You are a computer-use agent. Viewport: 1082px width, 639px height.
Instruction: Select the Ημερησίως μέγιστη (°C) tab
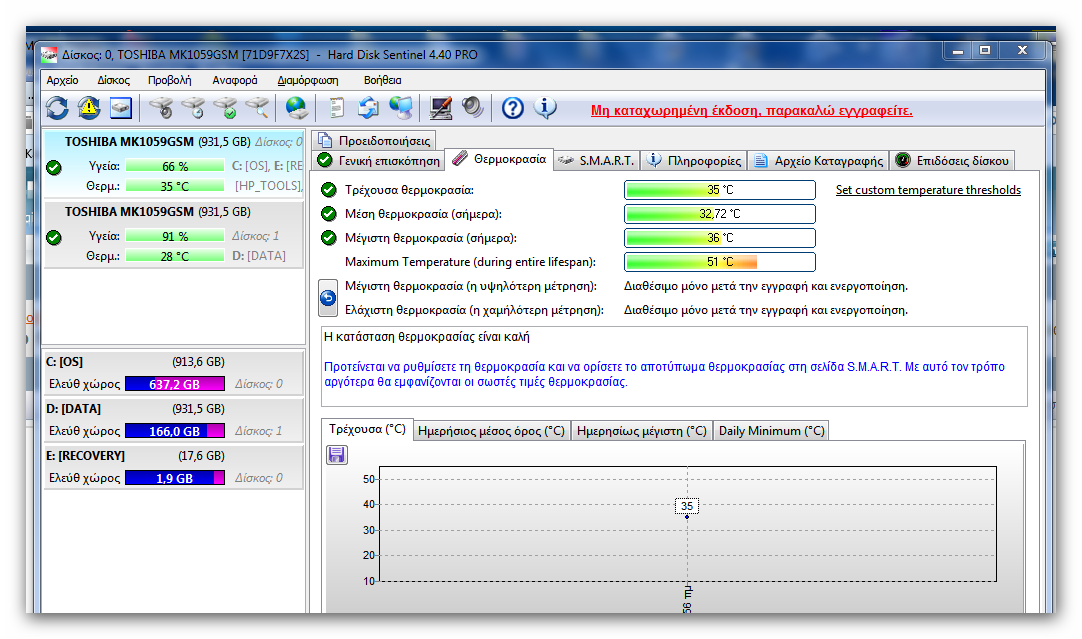click(x=642, y=431)
